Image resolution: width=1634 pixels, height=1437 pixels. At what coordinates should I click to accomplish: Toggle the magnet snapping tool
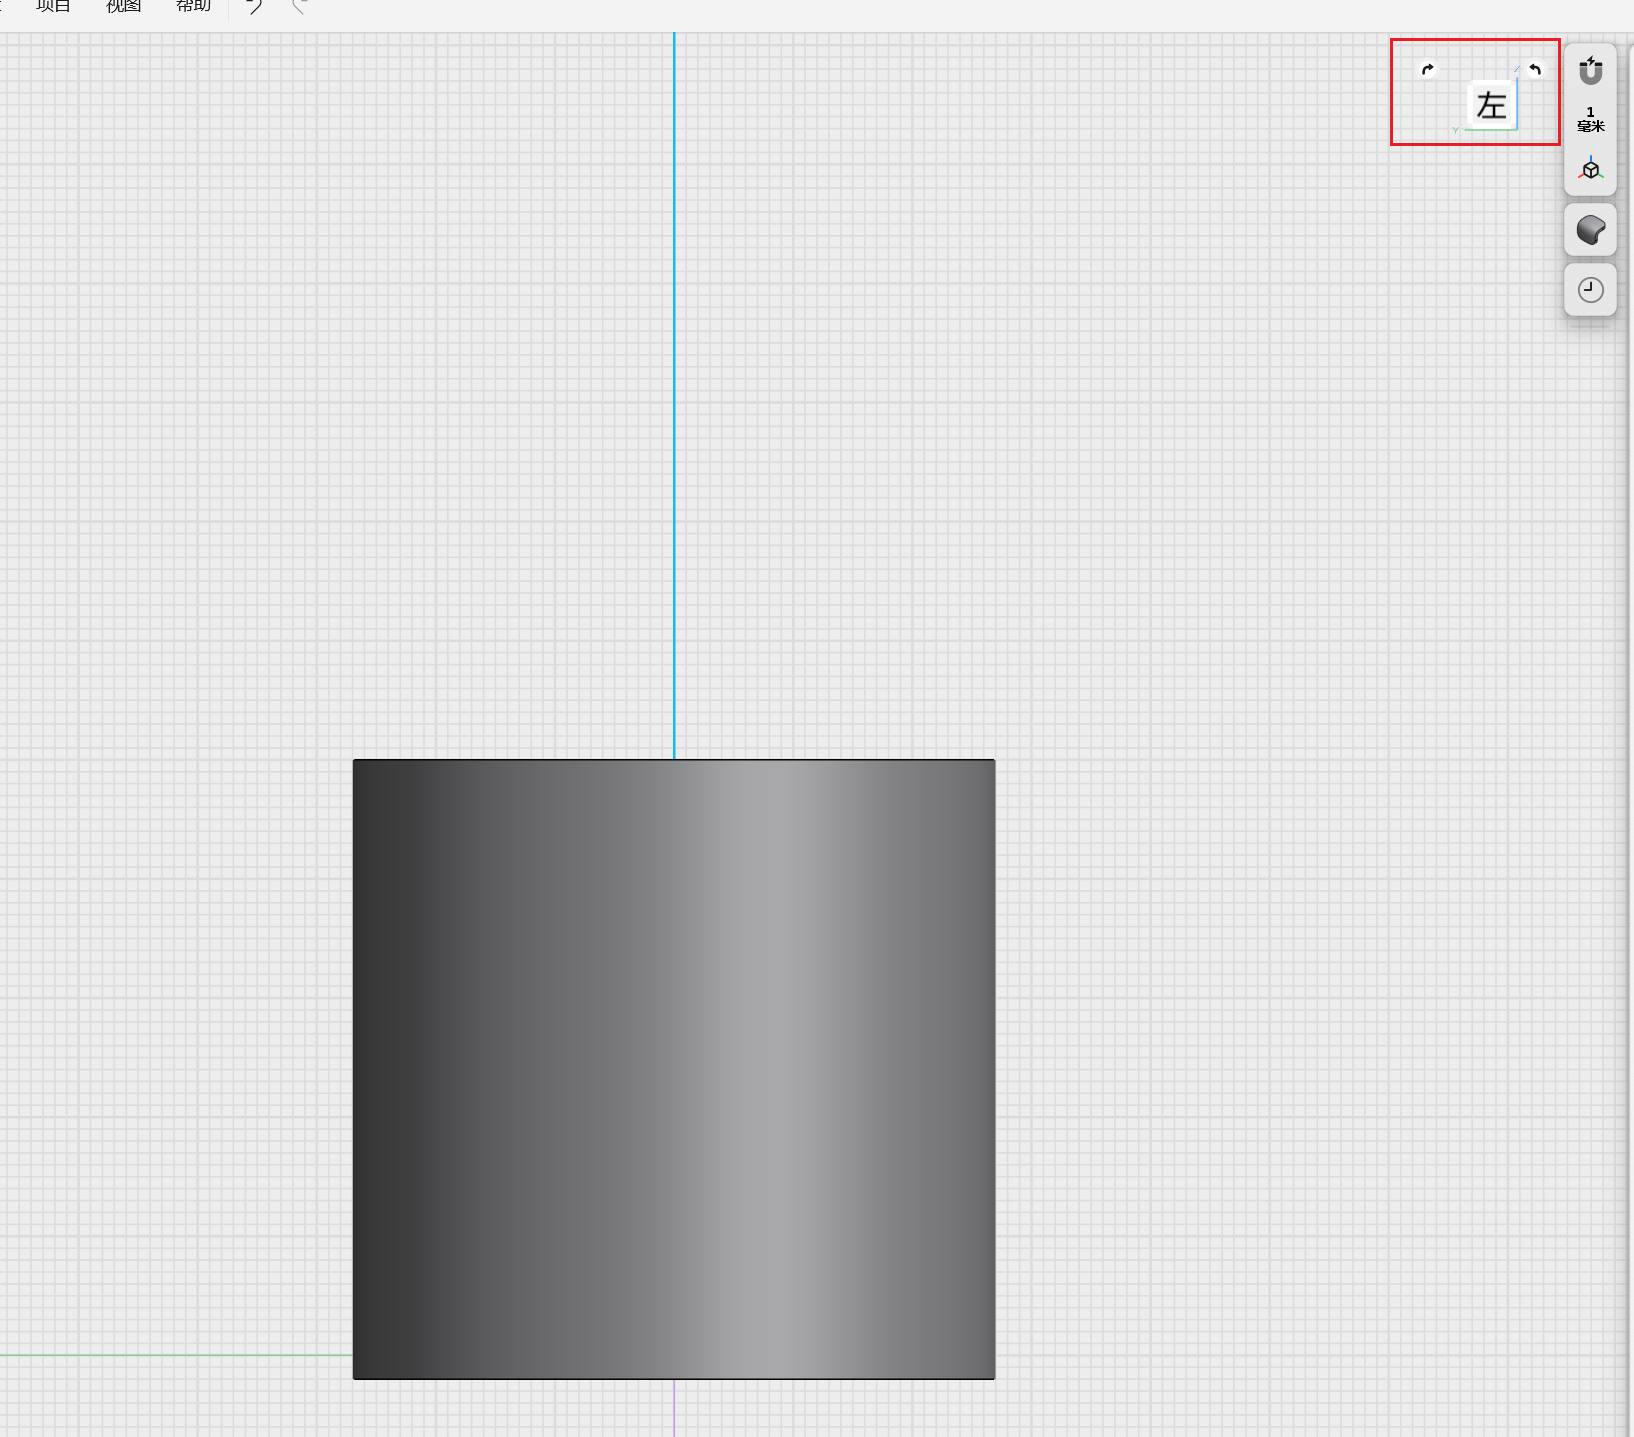(x=1590, y=72)
